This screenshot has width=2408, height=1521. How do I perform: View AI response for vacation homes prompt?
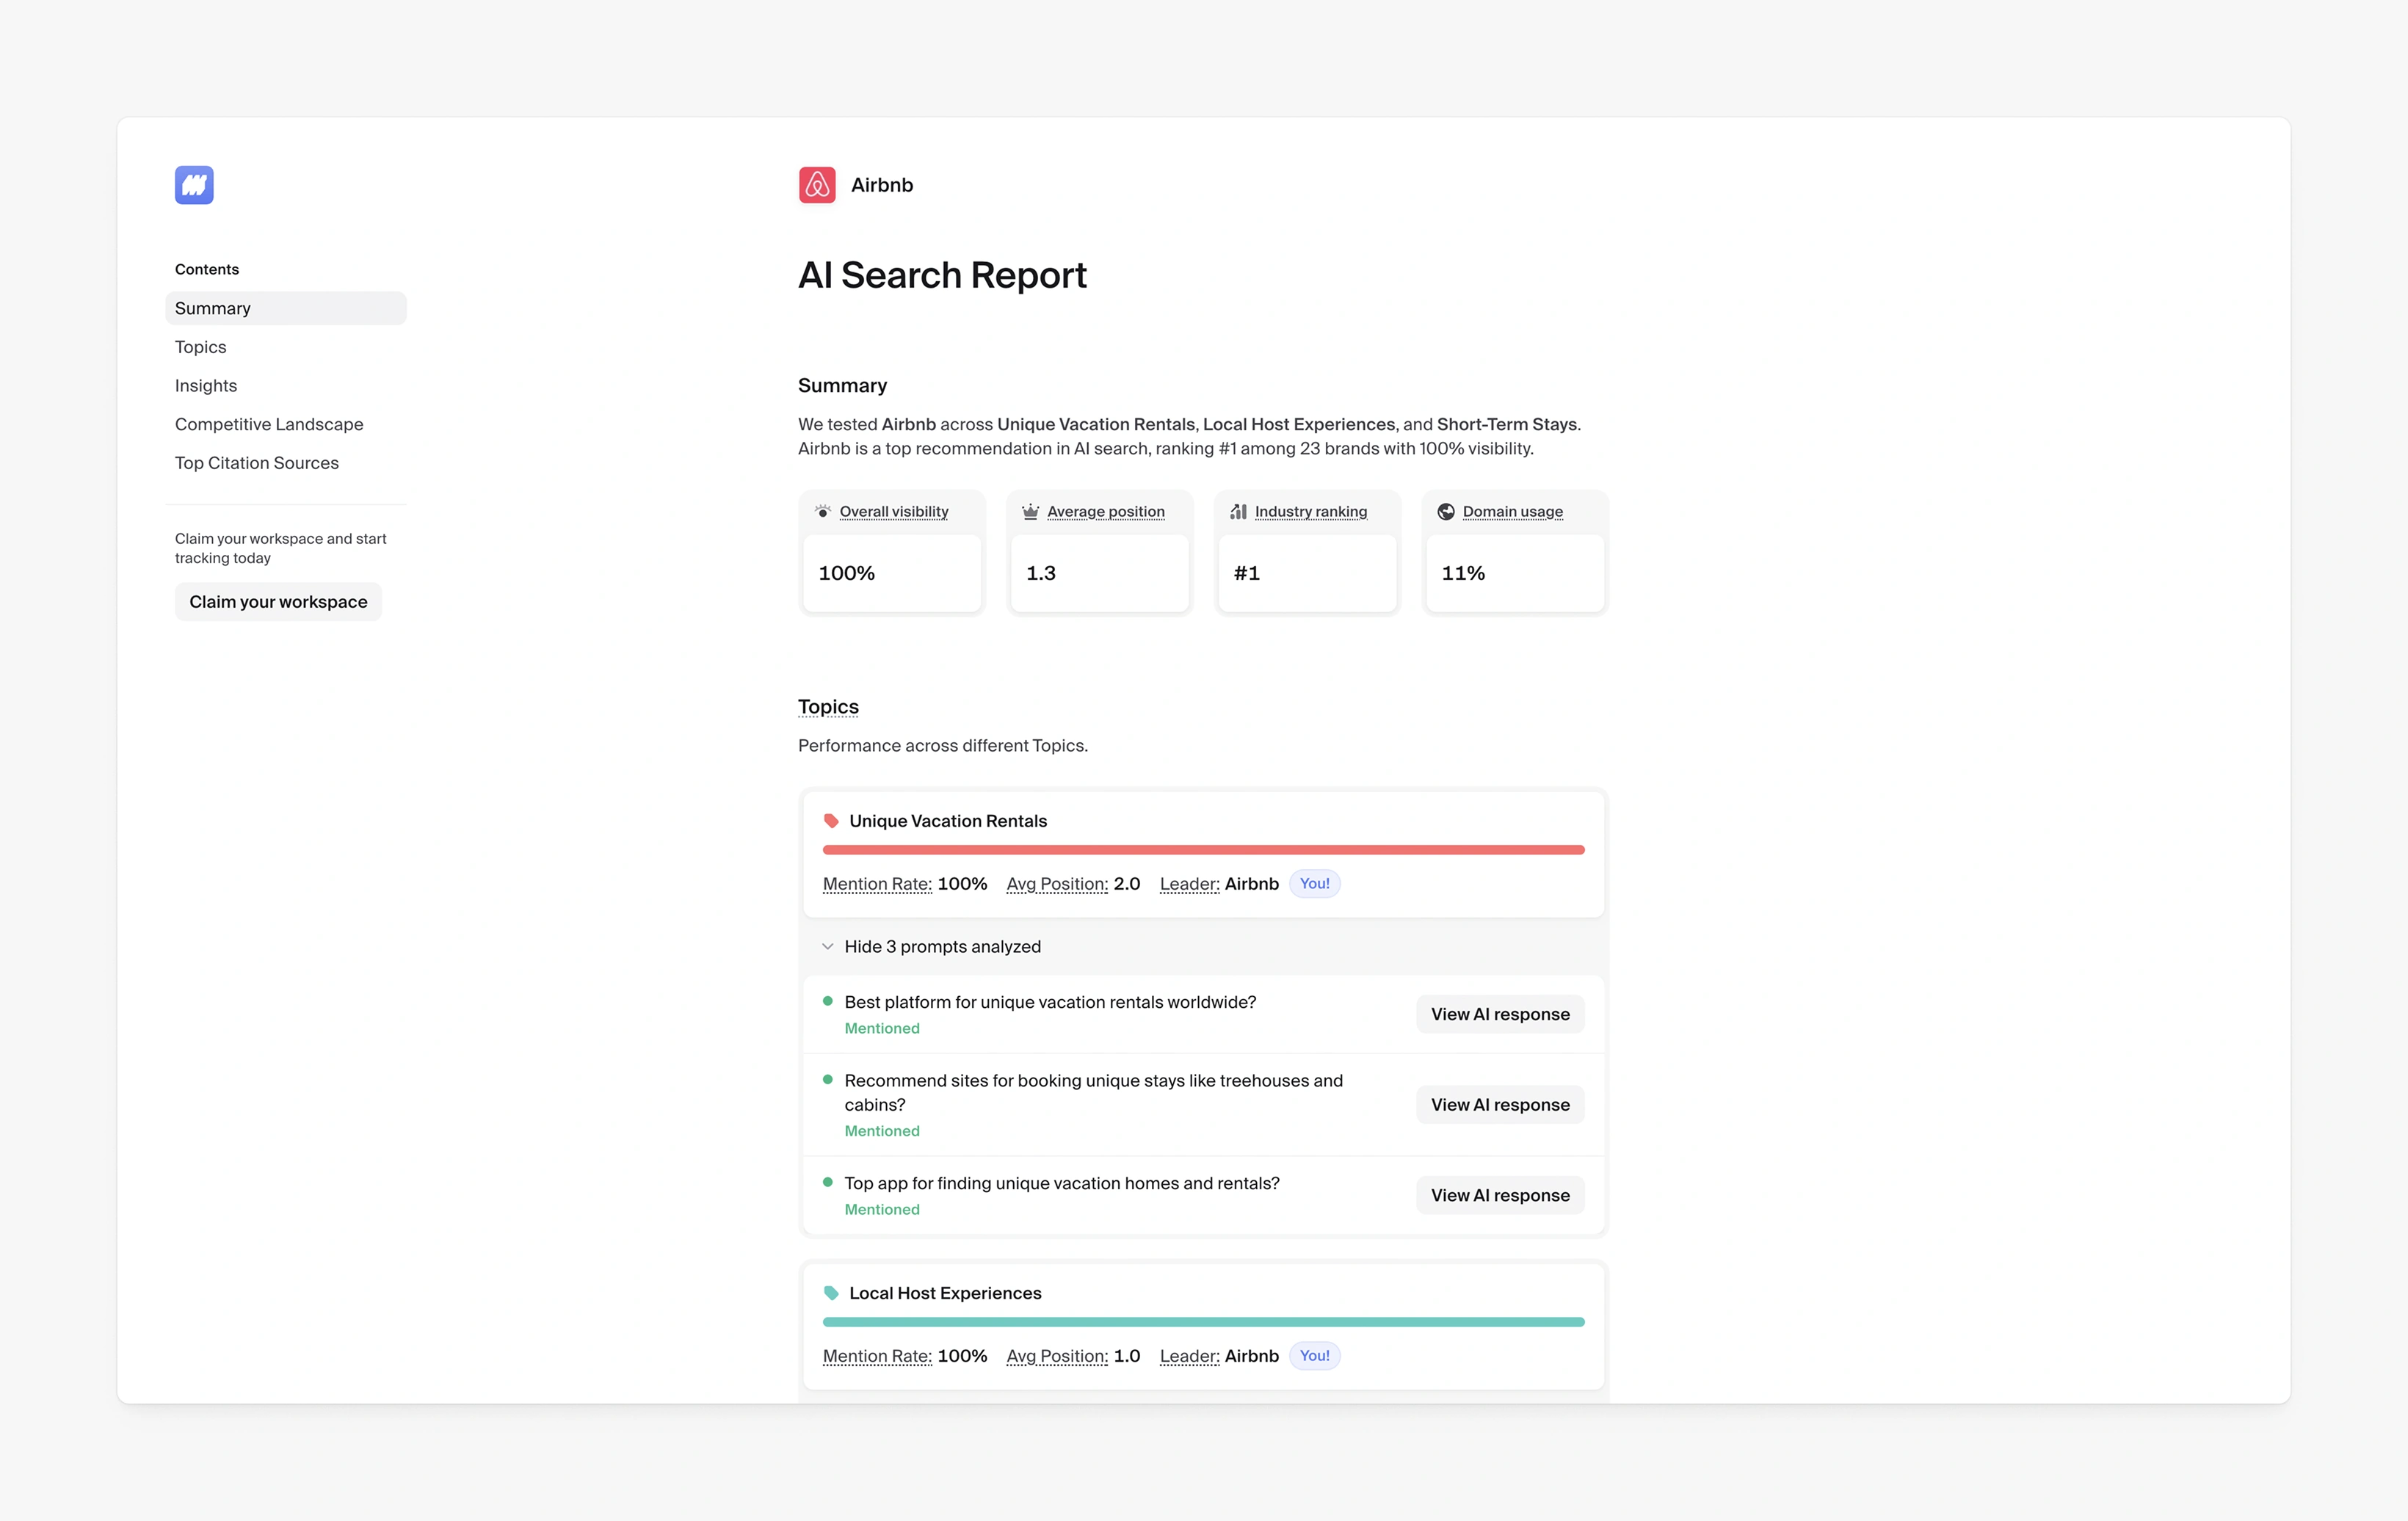[x=1500, y=1195]
